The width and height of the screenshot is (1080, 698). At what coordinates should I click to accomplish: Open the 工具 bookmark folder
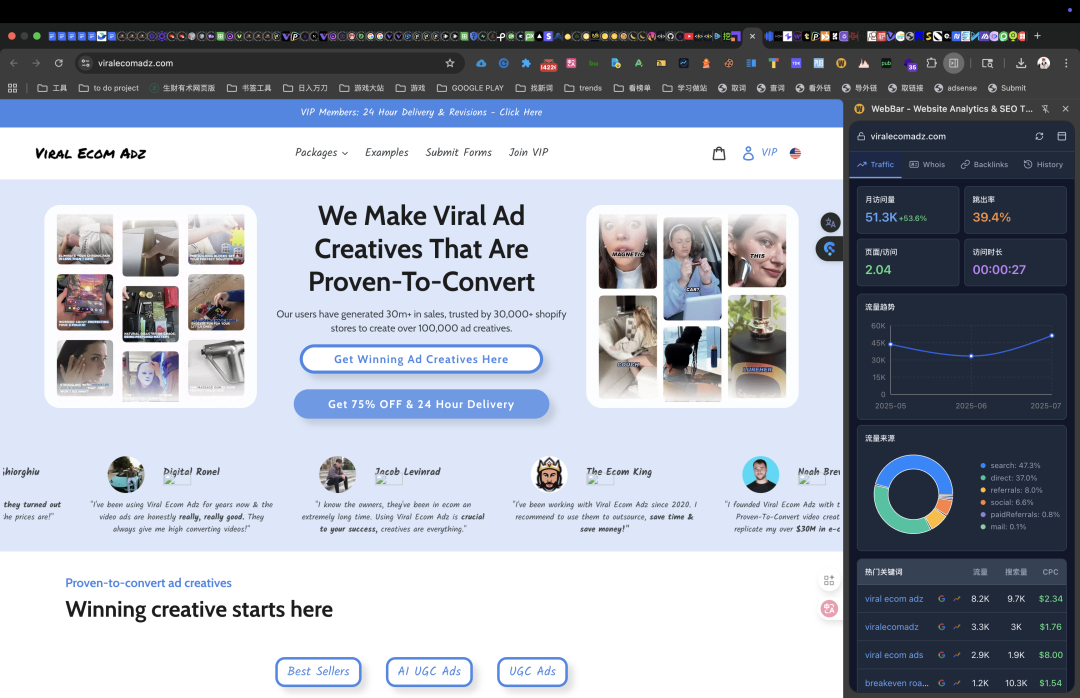pos(52,88)
